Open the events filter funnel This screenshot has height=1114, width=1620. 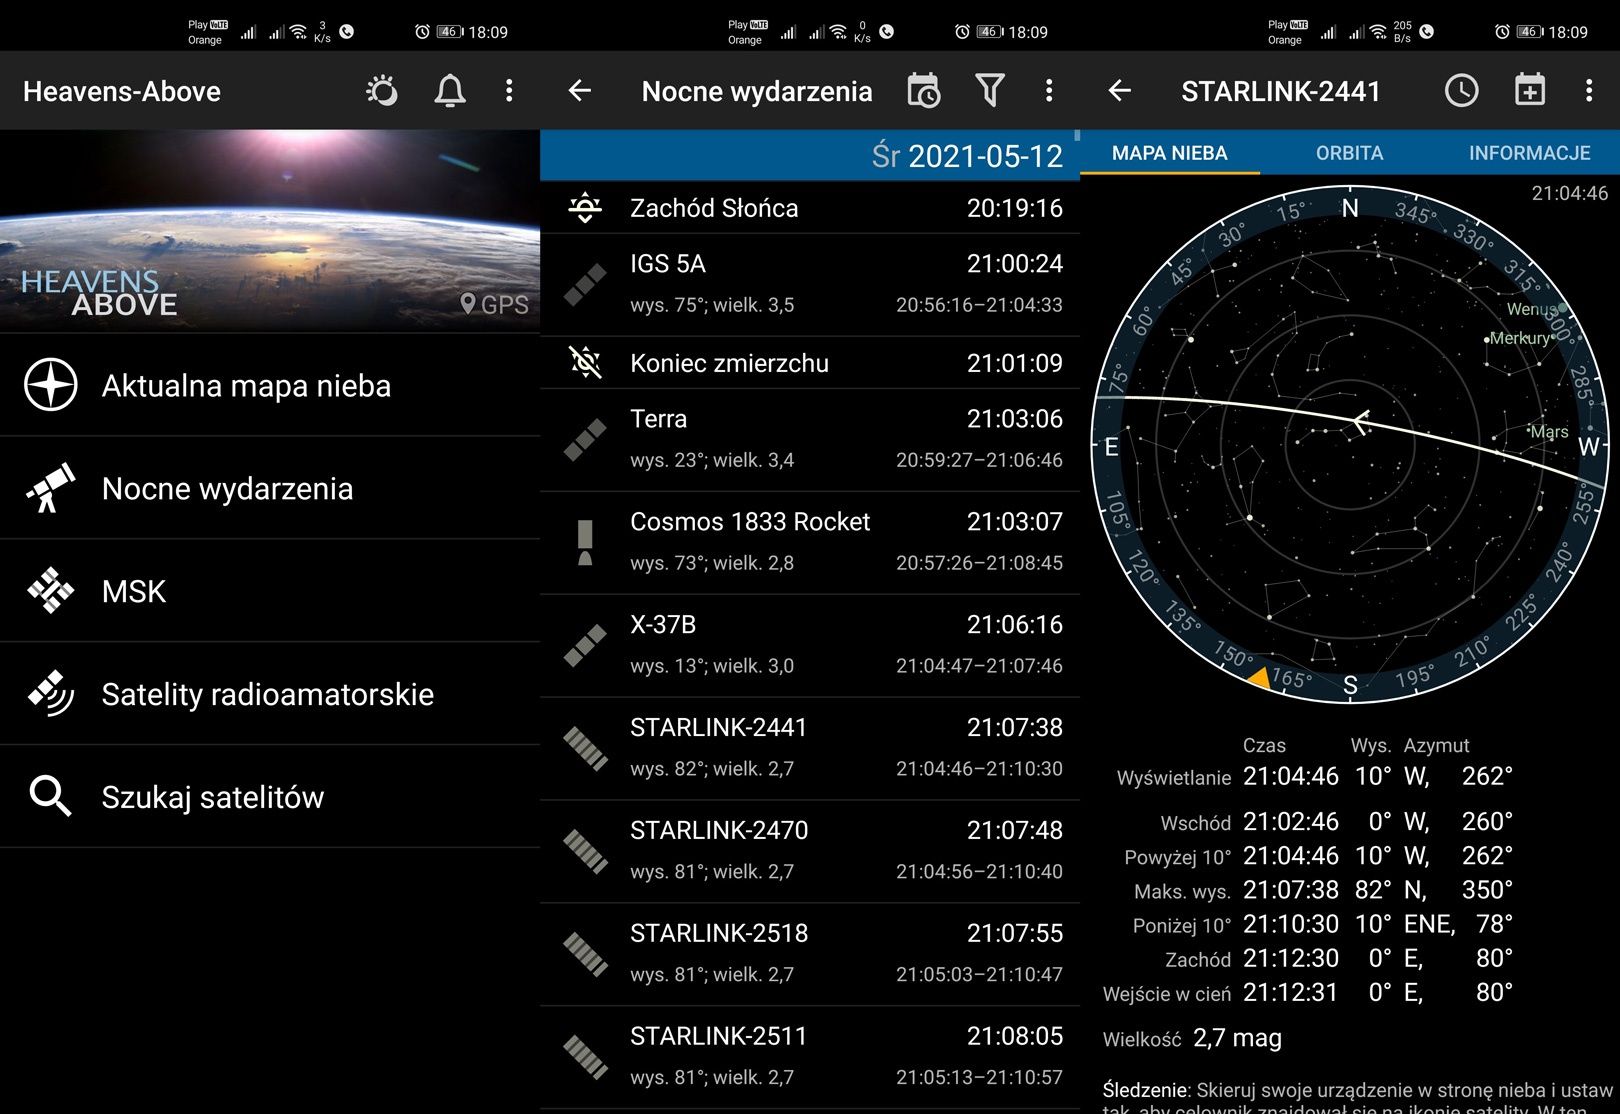click(x=989, y=91)
